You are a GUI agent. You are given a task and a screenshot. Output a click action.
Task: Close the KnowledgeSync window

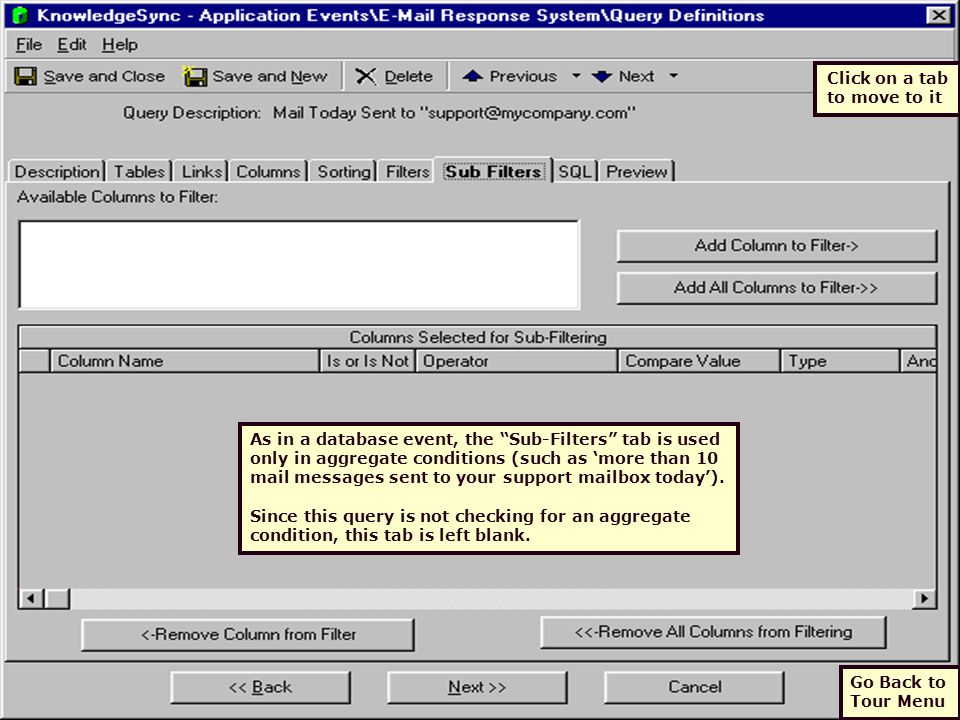point(937,15)
